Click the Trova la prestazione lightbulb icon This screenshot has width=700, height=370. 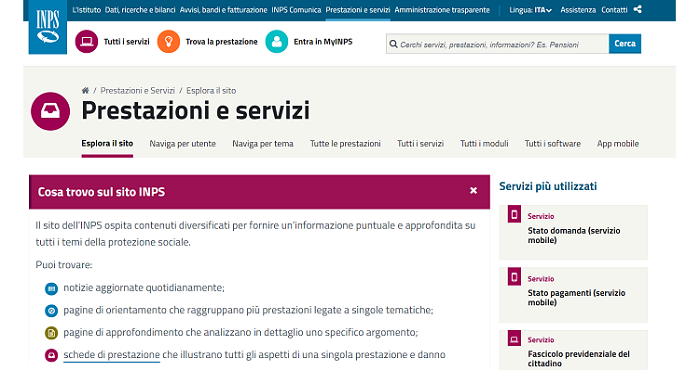tap(169, 42)
